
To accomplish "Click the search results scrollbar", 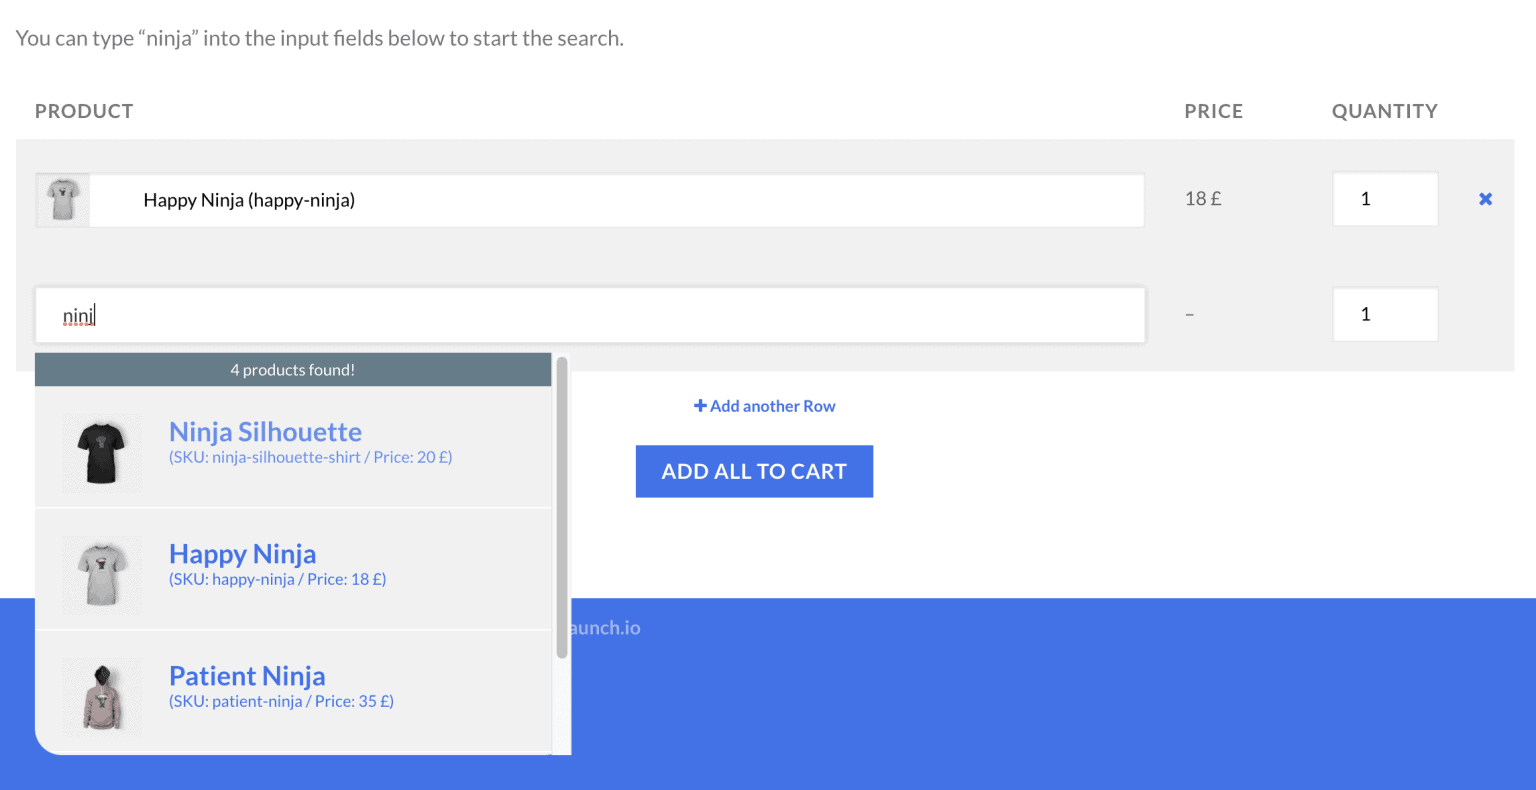I will 562,508.
